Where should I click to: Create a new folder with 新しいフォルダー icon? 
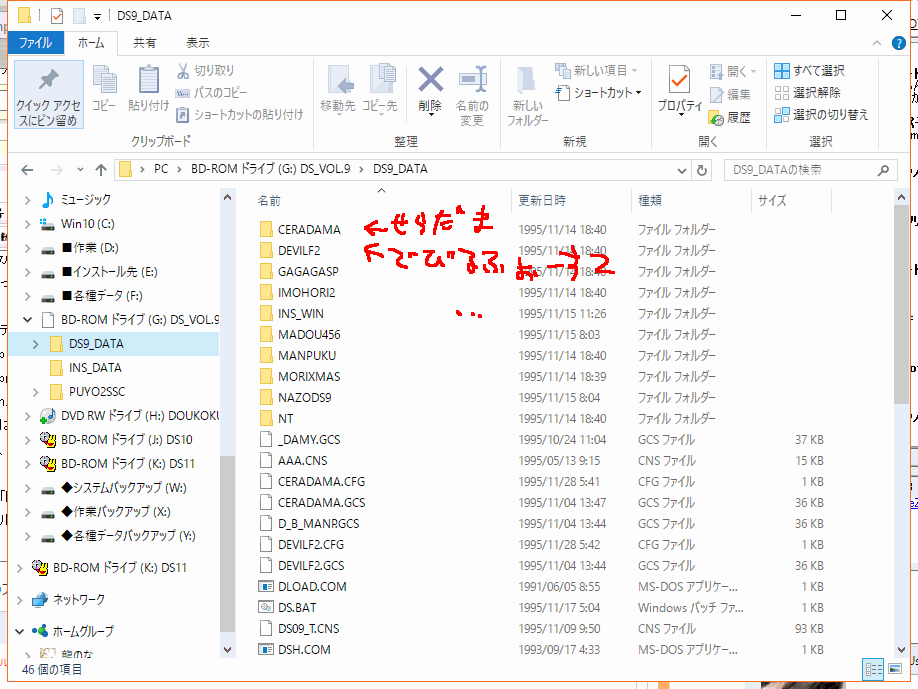527,87
